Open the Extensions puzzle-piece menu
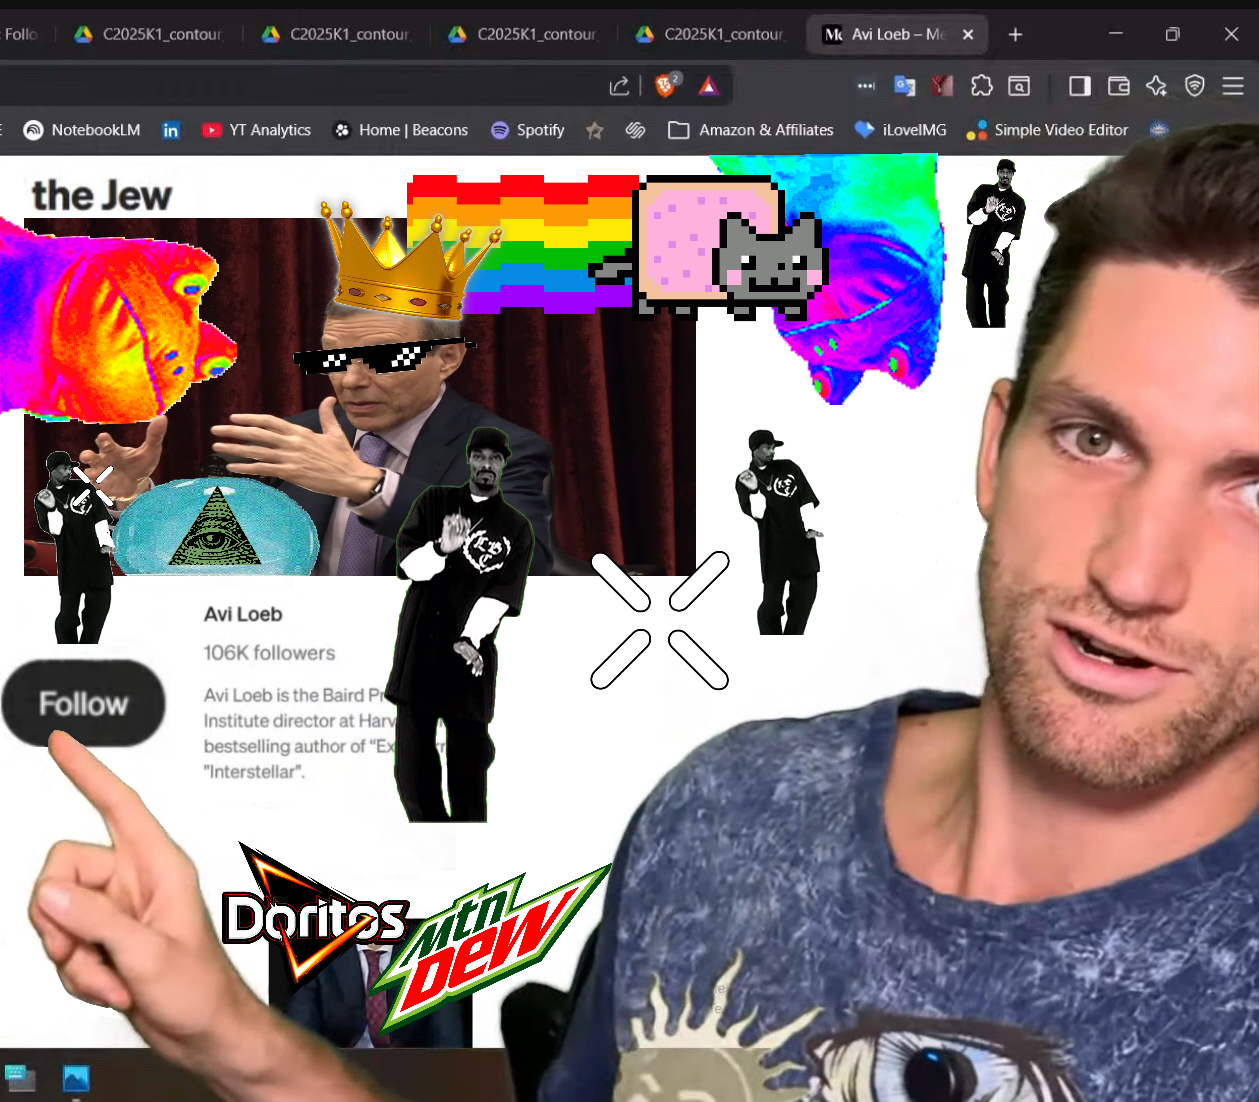The width and height of the screenshot is (1259, 1102). [x=982, y=86]
